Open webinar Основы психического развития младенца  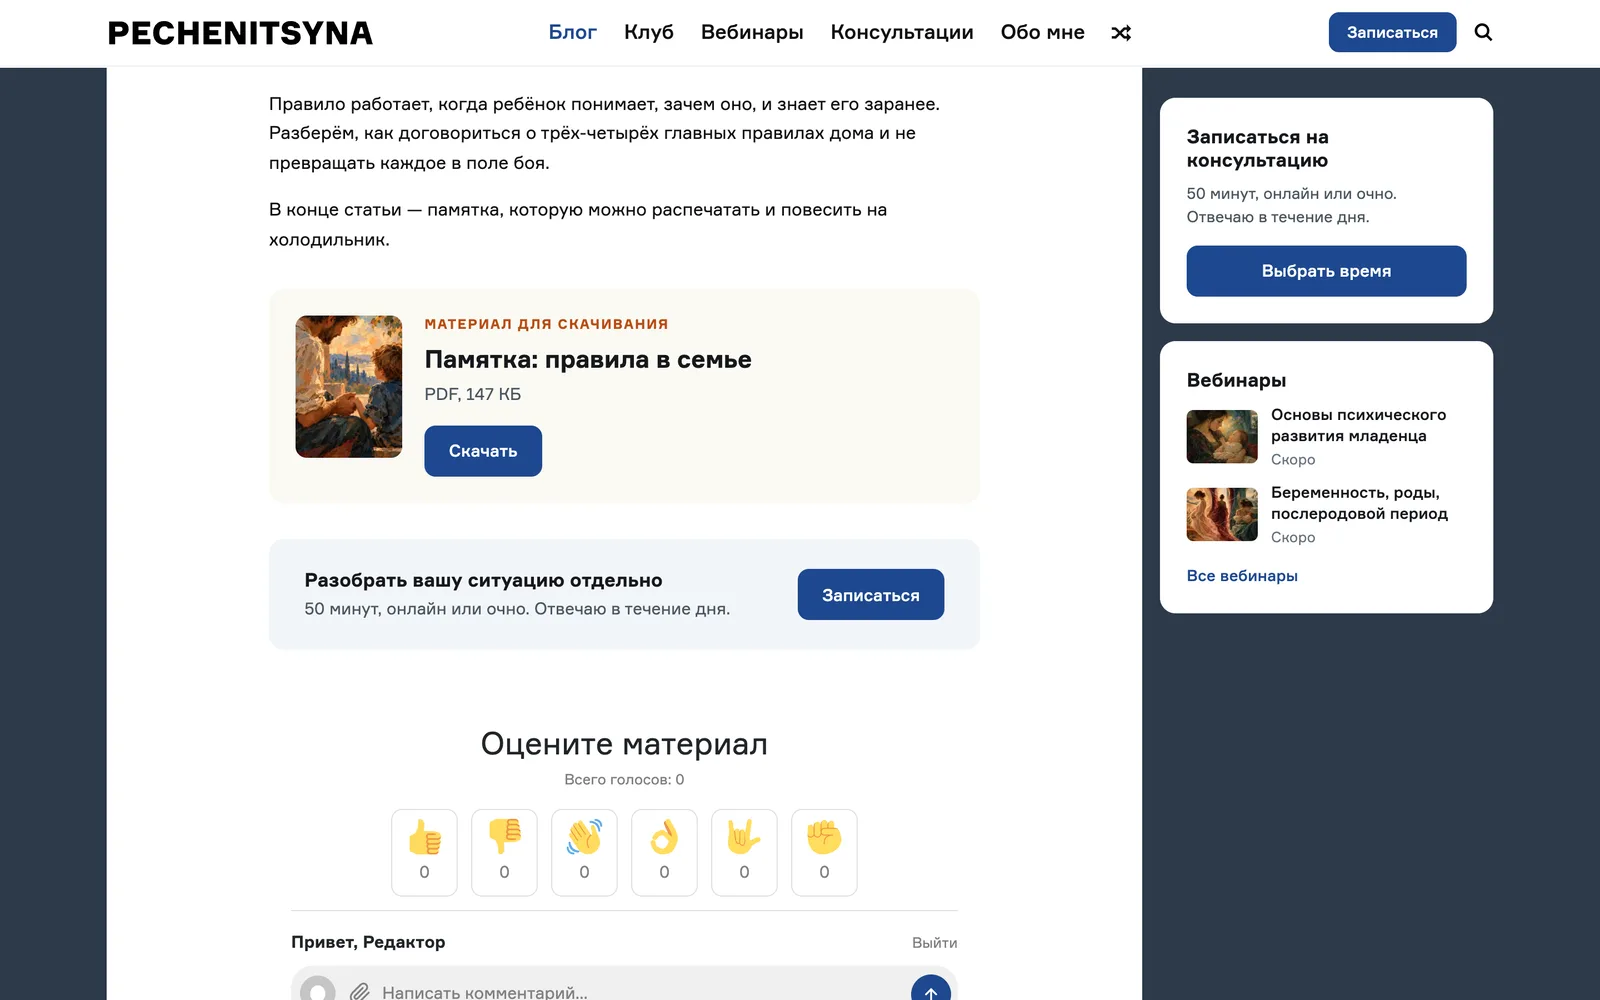1358,425
